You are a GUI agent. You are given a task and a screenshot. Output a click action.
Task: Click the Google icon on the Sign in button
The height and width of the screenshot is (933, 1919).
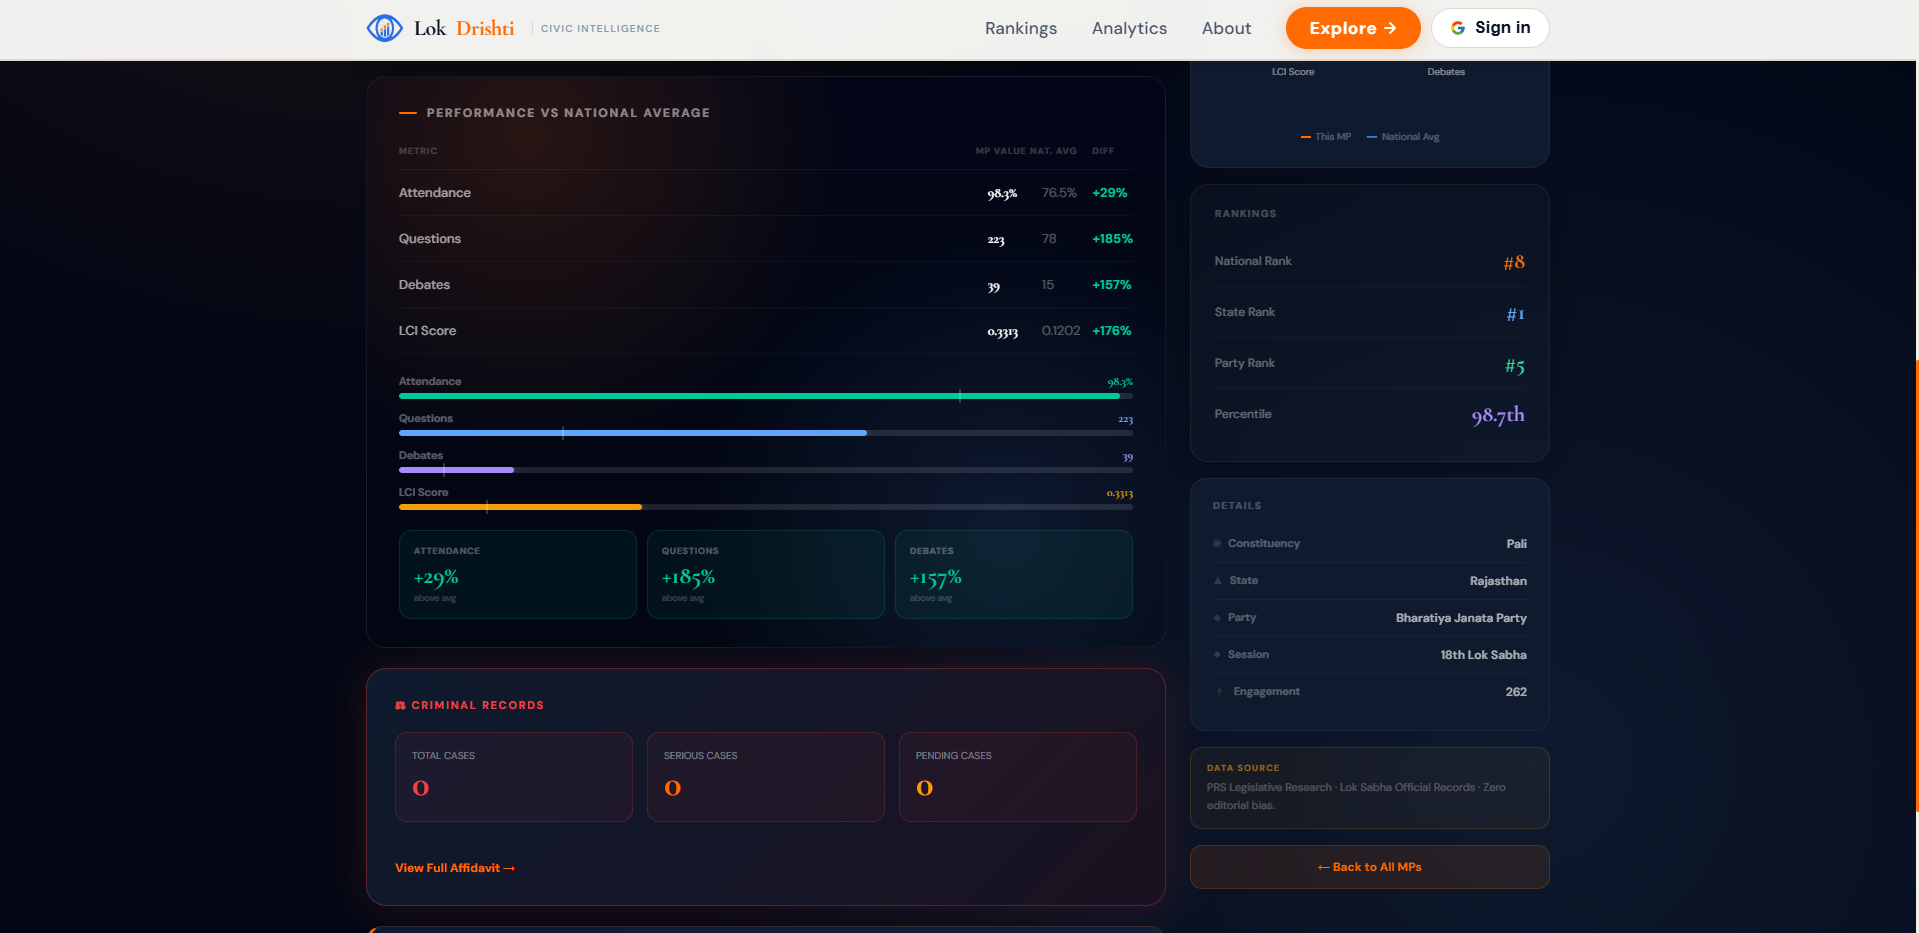1459,27
